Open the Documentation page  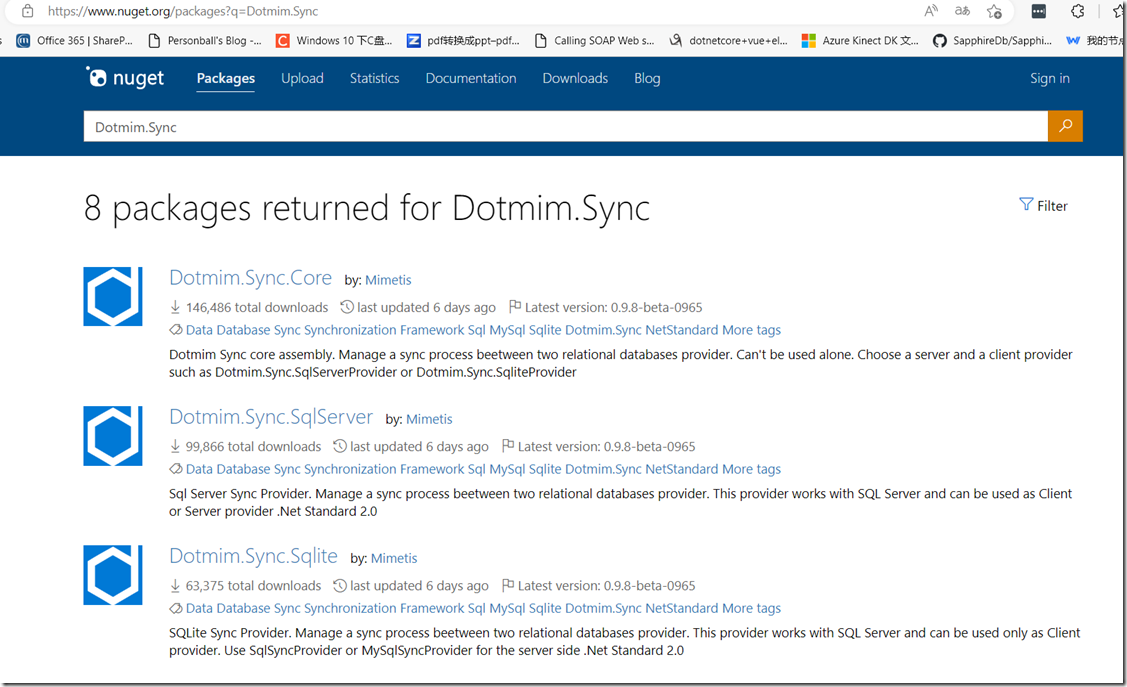[471, 78]
